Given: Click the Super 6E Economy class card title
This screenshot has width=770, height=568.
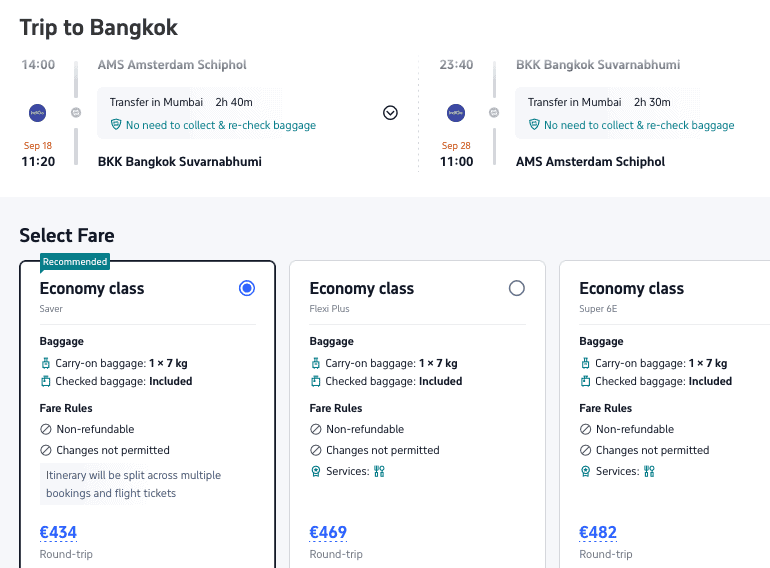Looking at the screenshot, I should (x=631, y=288).
